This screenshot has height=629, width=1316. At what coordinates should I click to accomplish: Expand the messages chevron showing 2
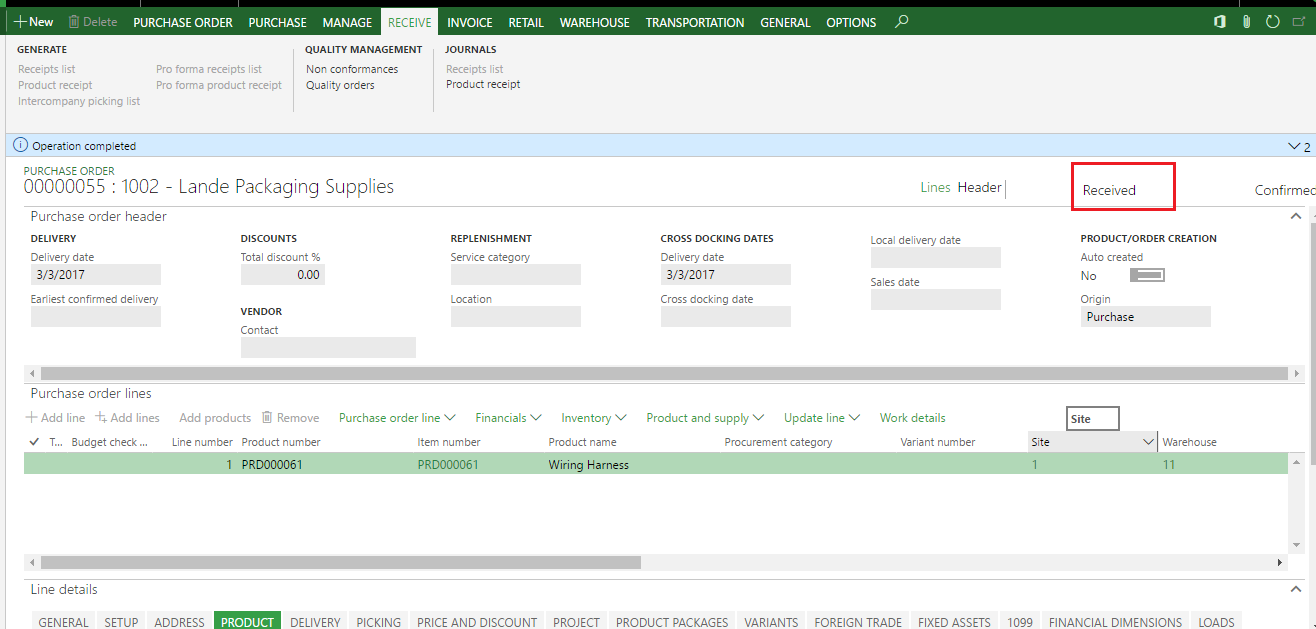pos(1293,146)
